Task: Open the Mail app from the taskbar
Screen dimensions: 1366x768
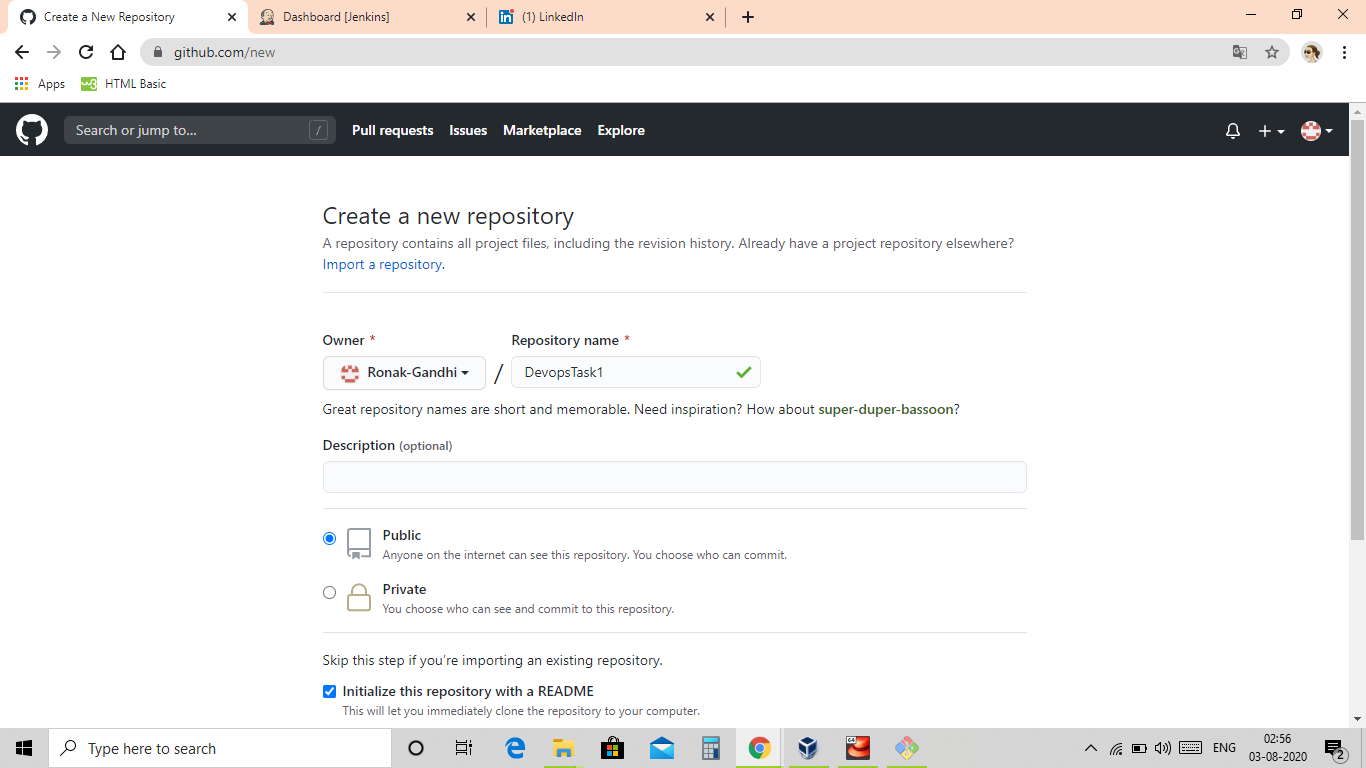Action: (x=661, y=748)
